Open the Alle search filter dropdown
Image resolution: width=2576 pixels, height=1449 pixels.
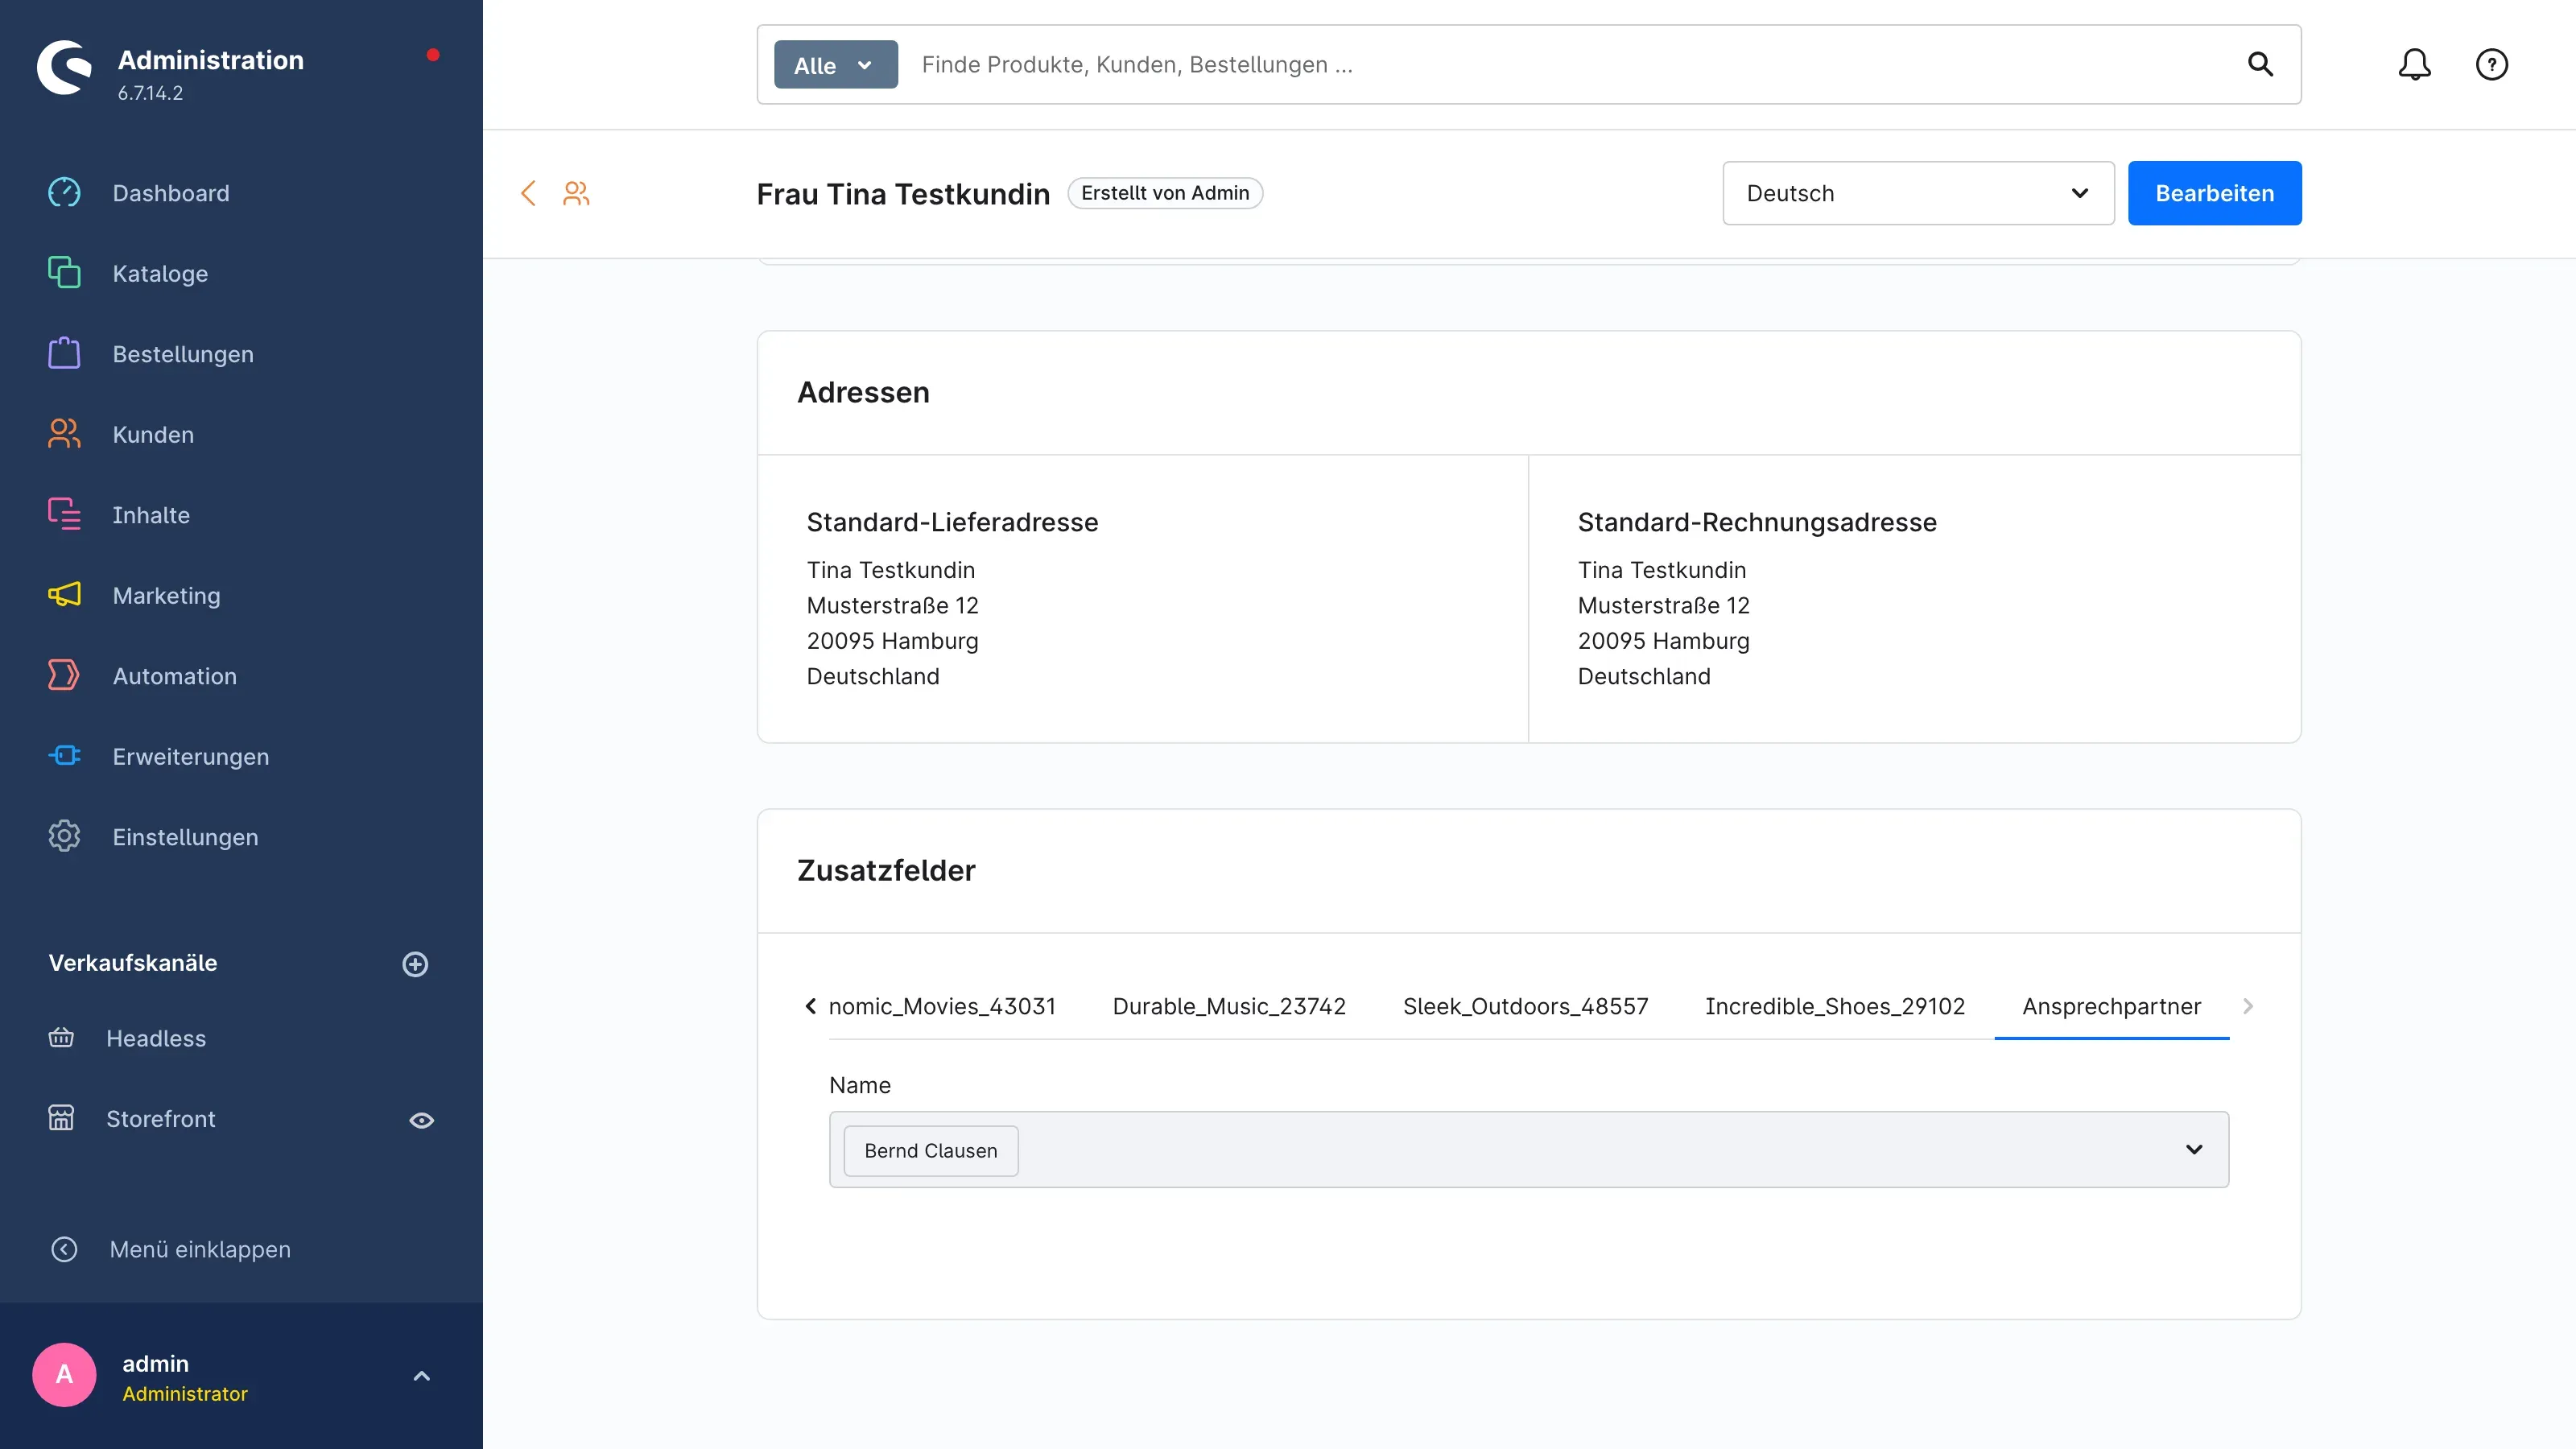835,65
